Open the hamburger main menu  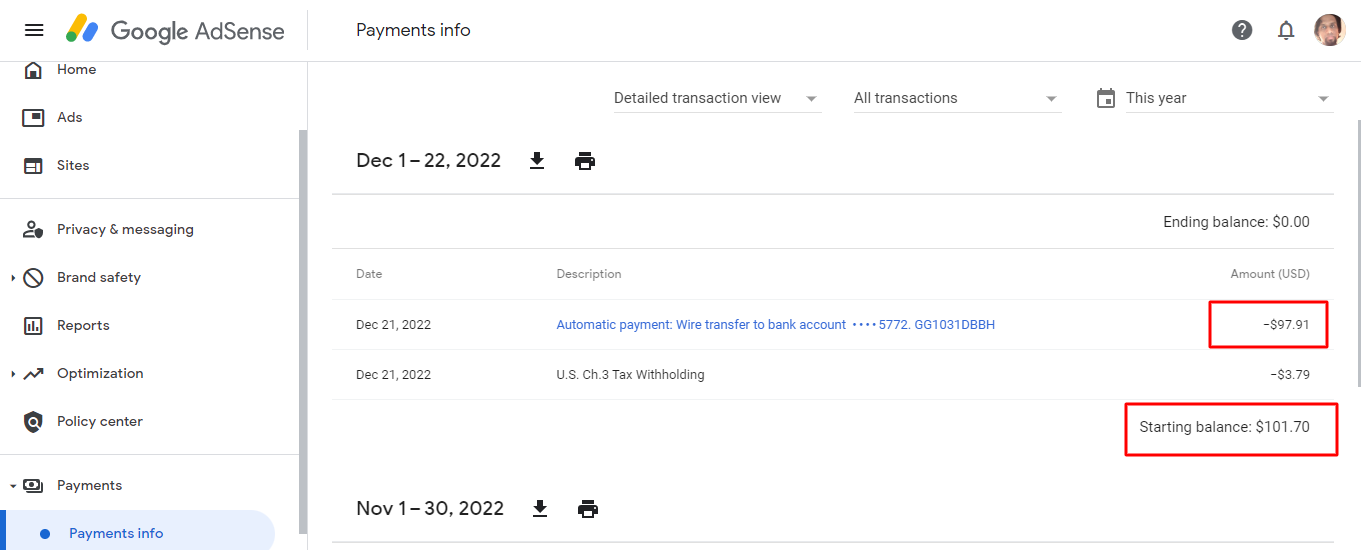(34, 30)
